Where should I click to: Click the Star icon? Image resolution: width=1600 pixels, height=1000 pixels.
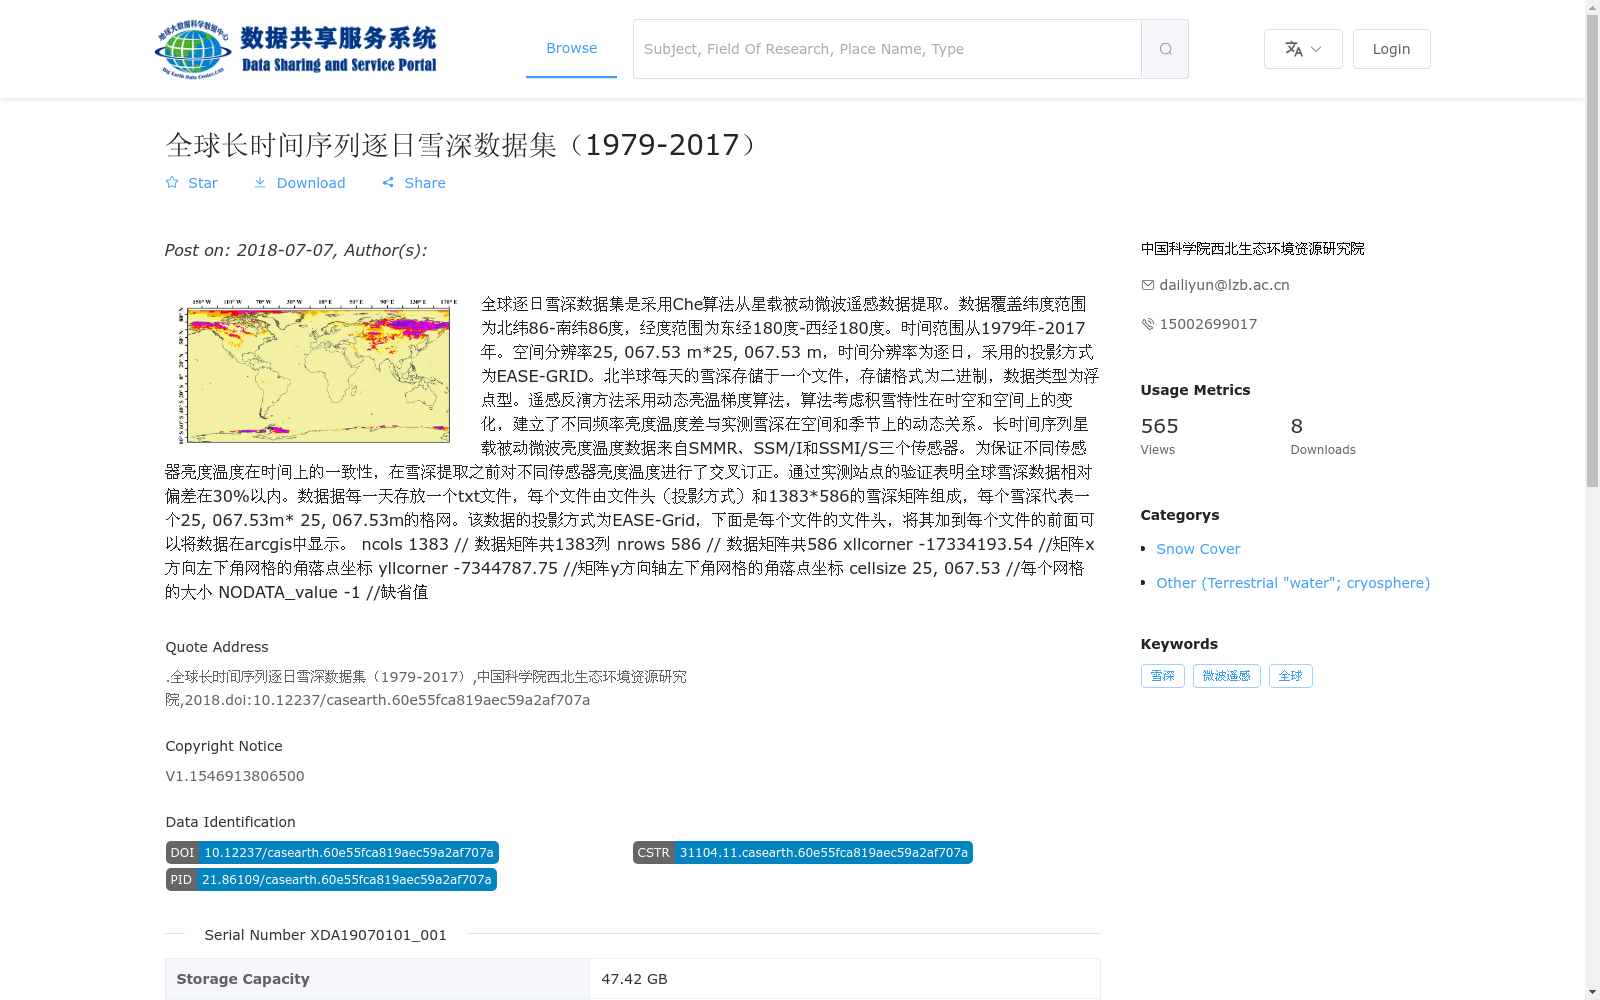[172, 183]
